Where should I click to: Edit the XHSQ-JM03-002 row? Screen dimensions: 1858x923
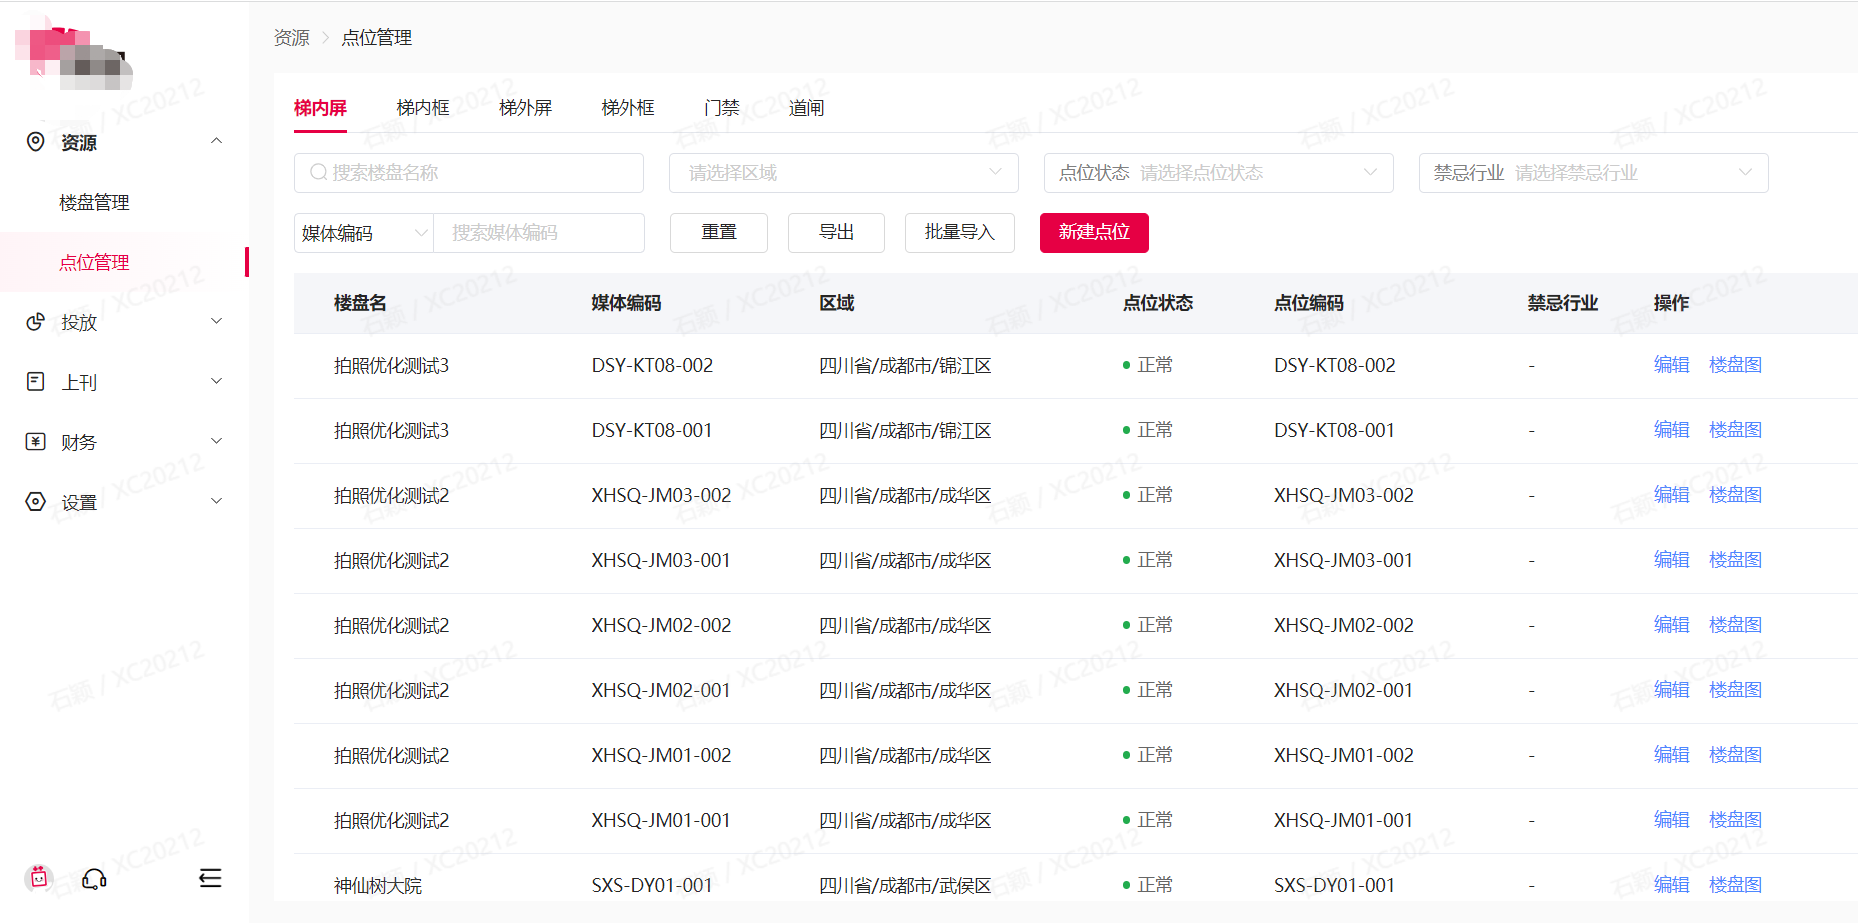pos(1672,495)
